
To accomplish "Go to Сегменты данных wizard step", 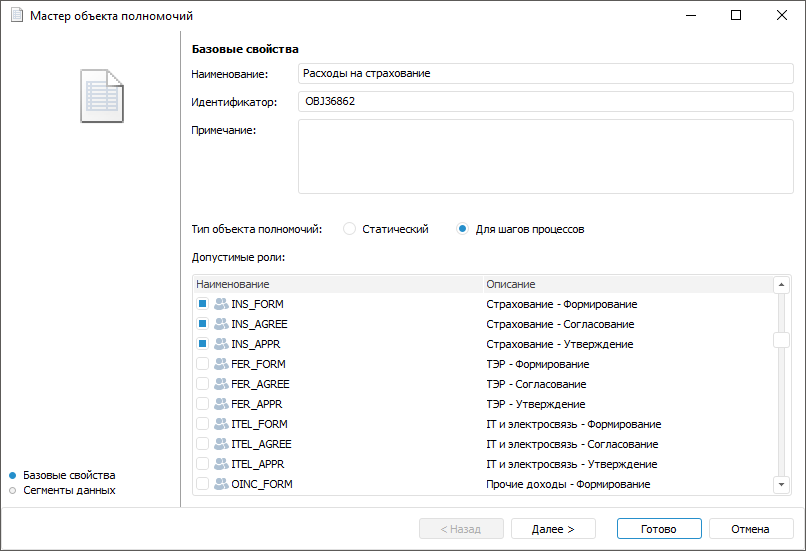I will (x=68, y=490).
